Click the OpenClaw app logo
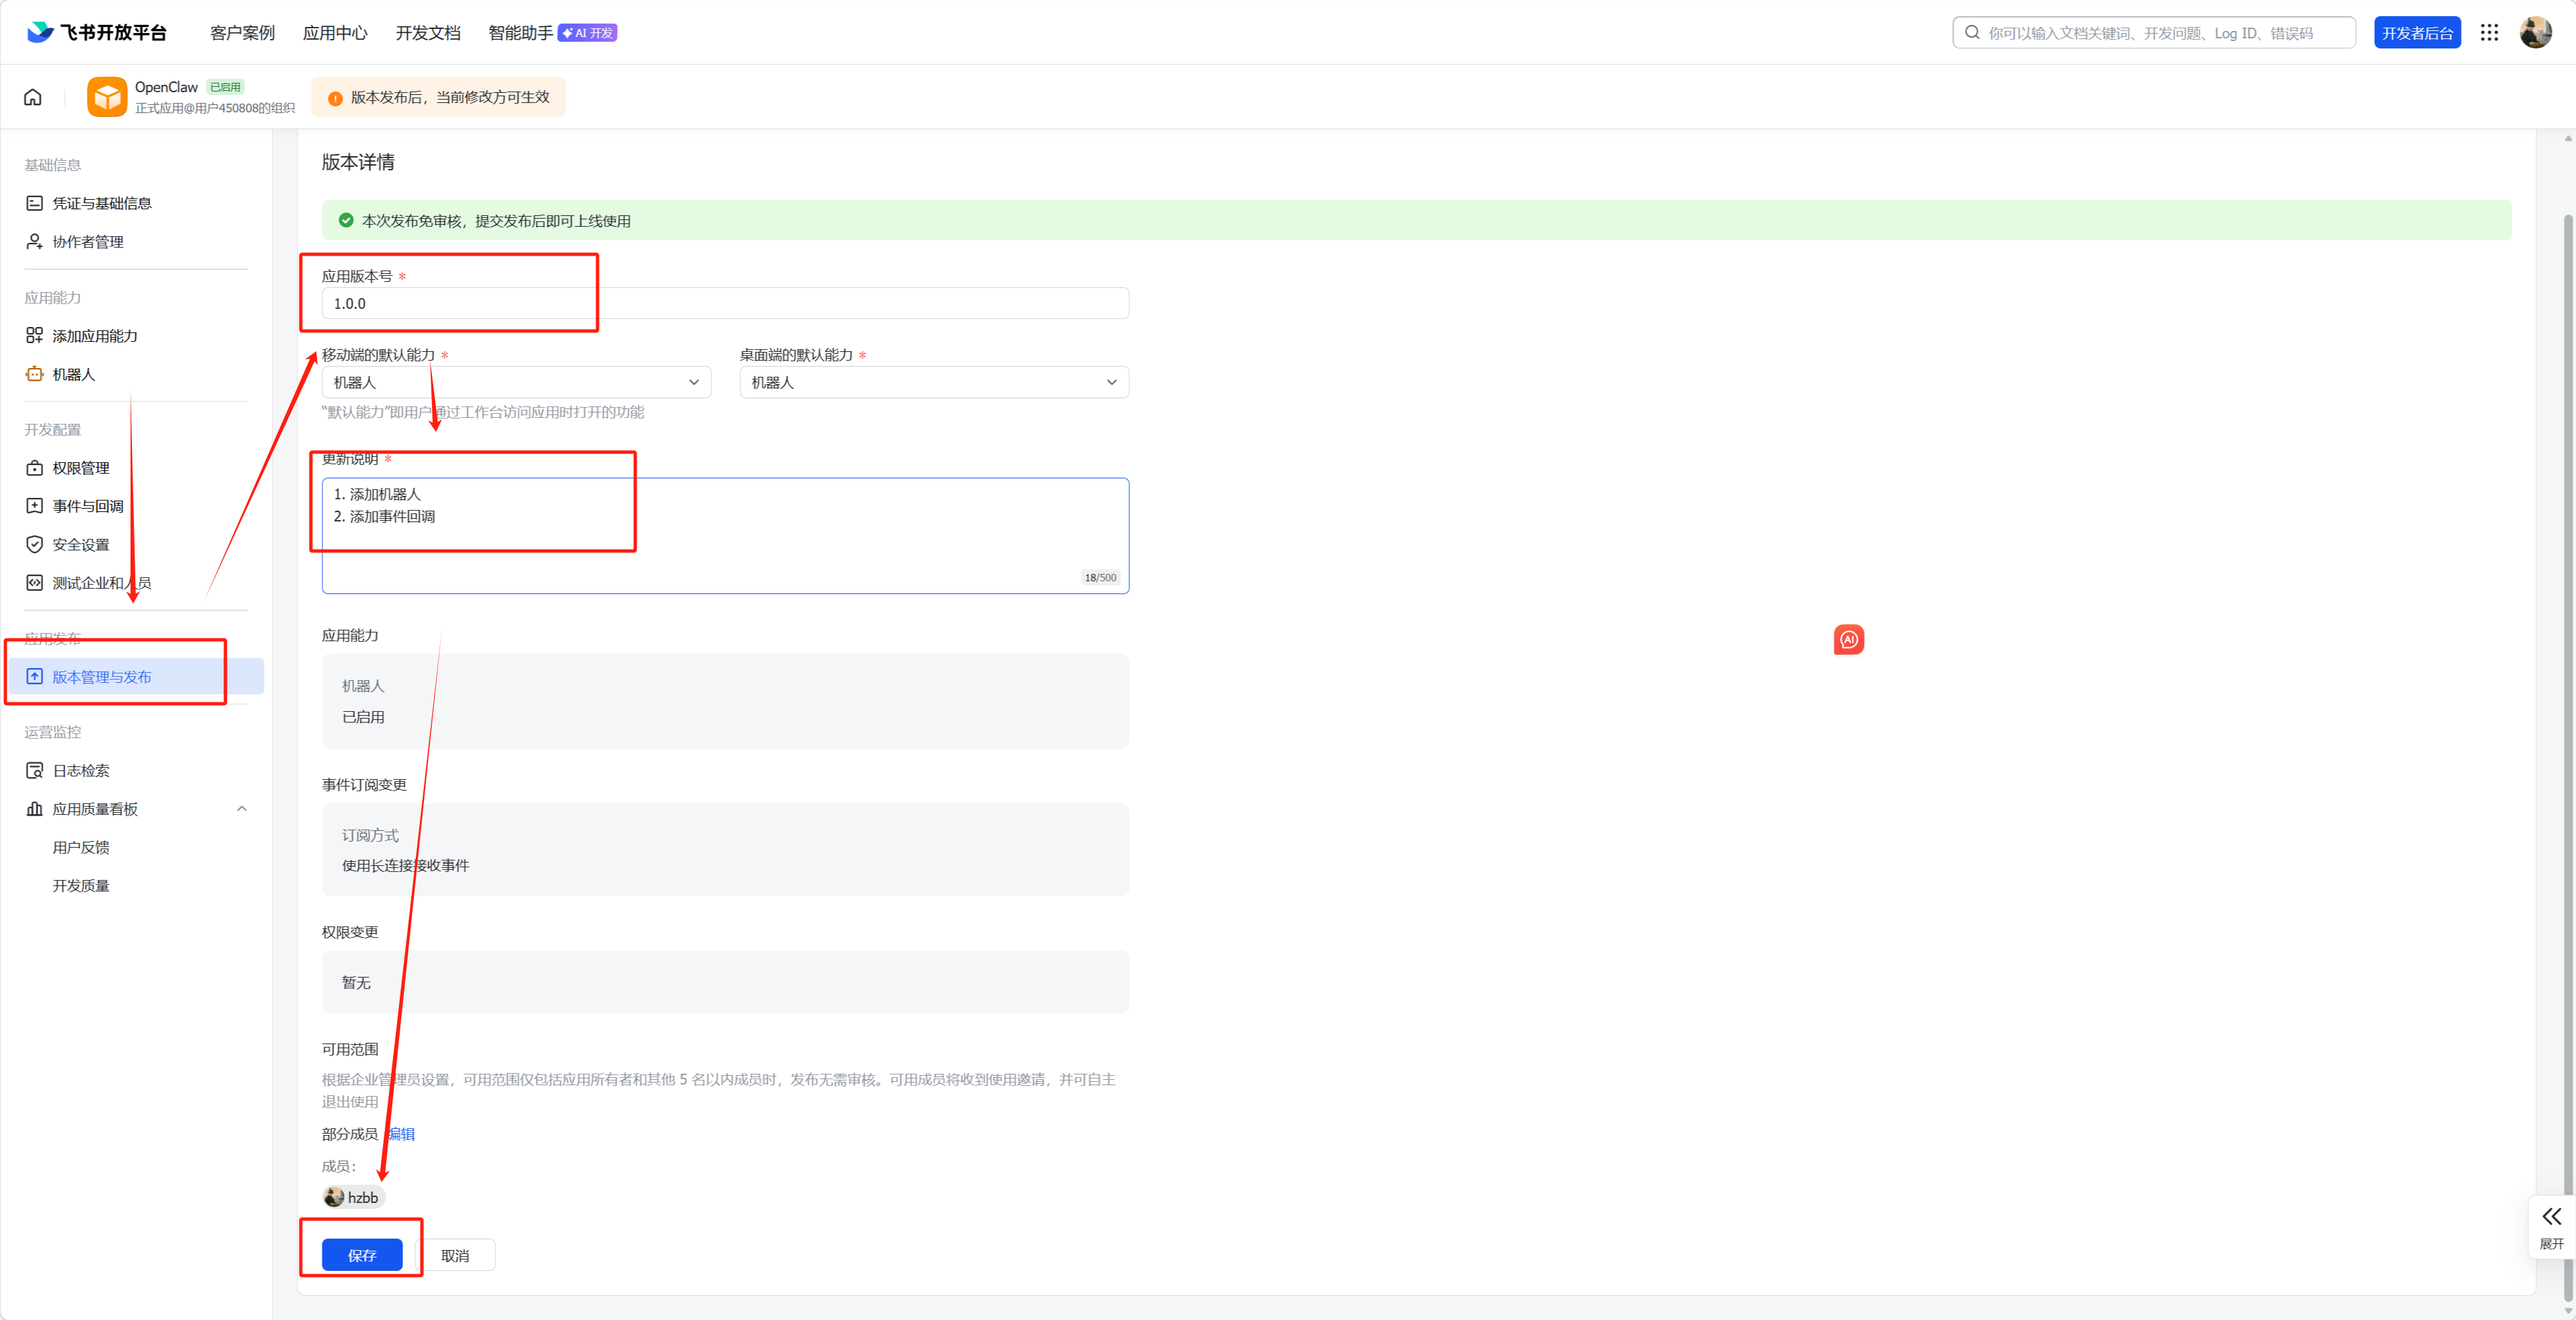 pos(107,97)
